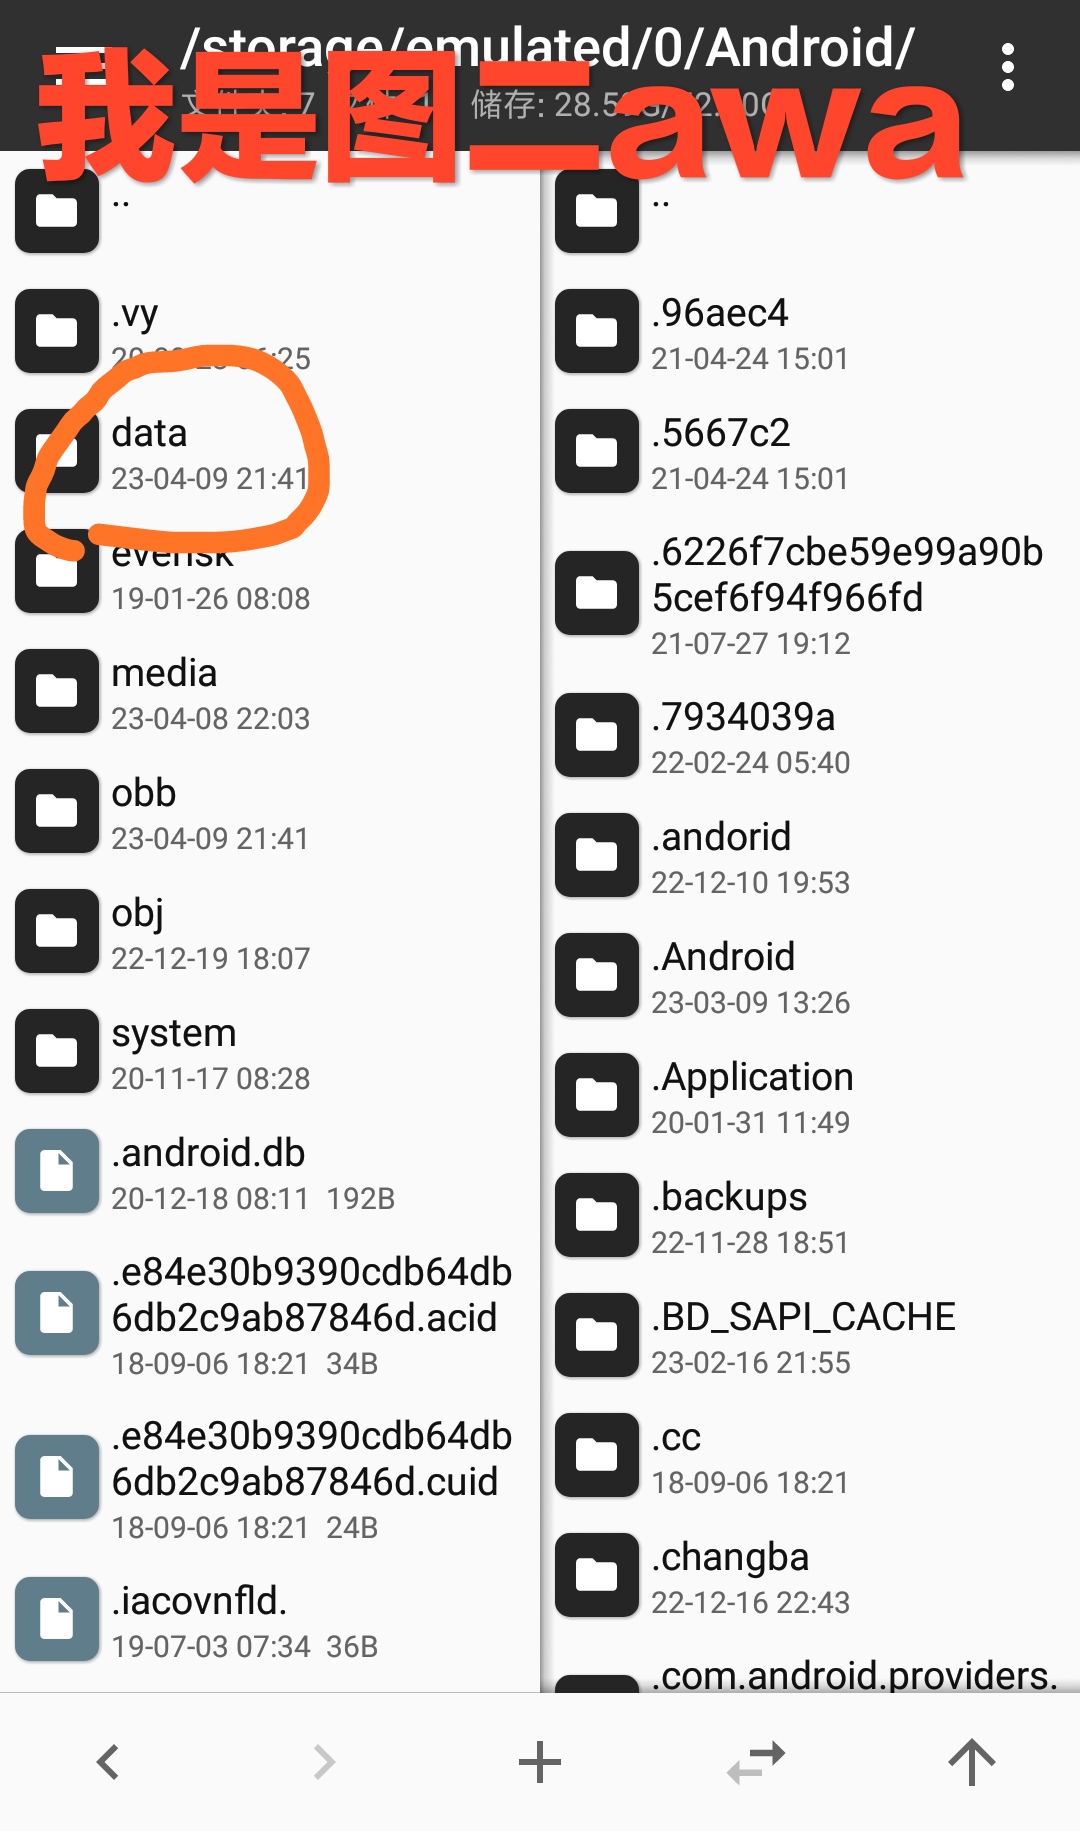This screenshot has width=1080, height=1831.
Task: Open the .changba folder
Action: [x=730, y=1558]
